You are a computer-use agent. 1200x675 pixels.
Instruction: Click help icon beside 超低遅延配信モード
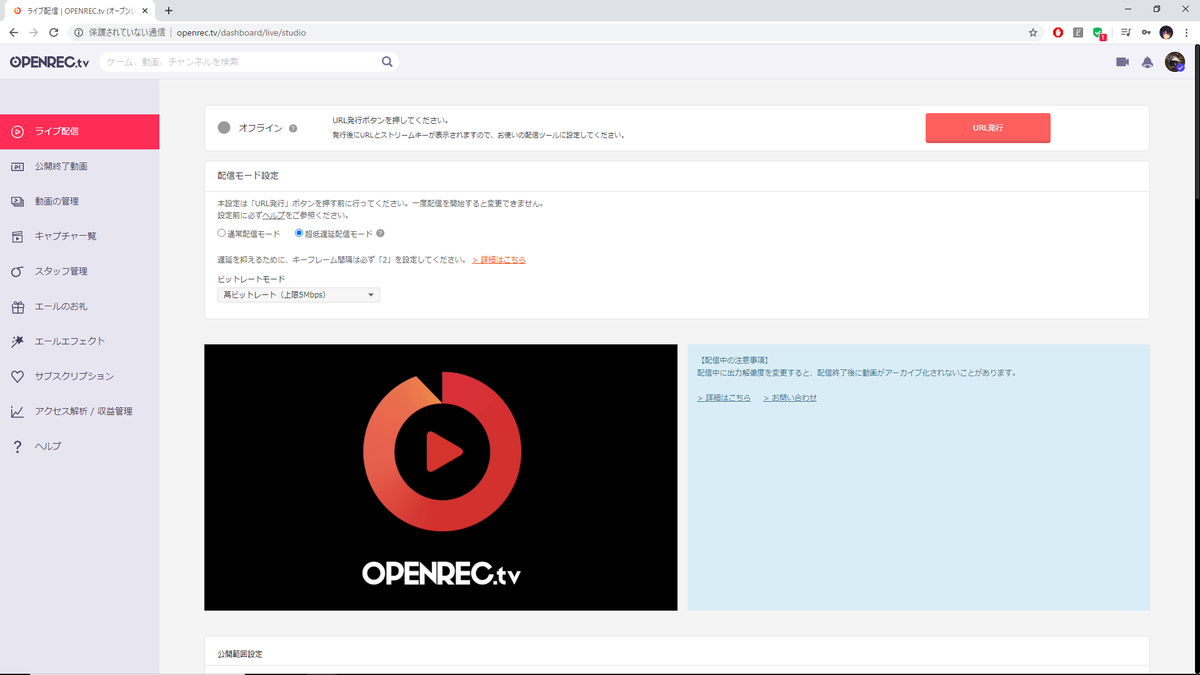click(x=380, y=233)
